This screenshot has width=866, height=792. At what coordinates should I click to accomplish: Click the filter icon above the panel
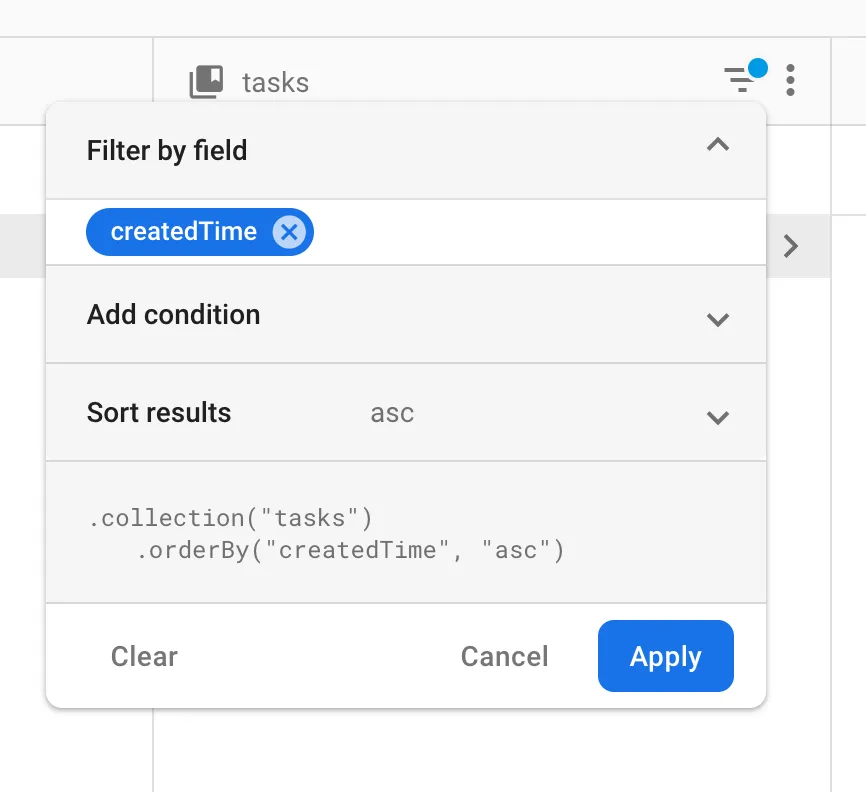pos(740,78)
